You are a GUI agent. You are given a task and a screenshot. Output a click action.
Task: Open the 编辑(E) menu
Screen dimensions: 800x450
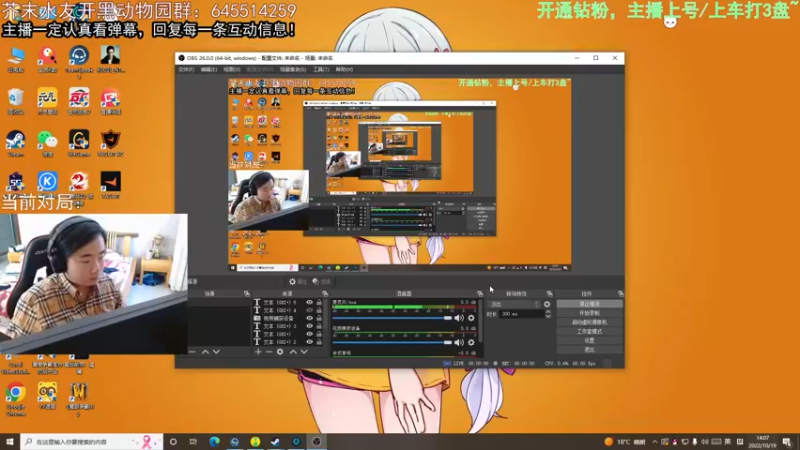(x=209, y=69)
